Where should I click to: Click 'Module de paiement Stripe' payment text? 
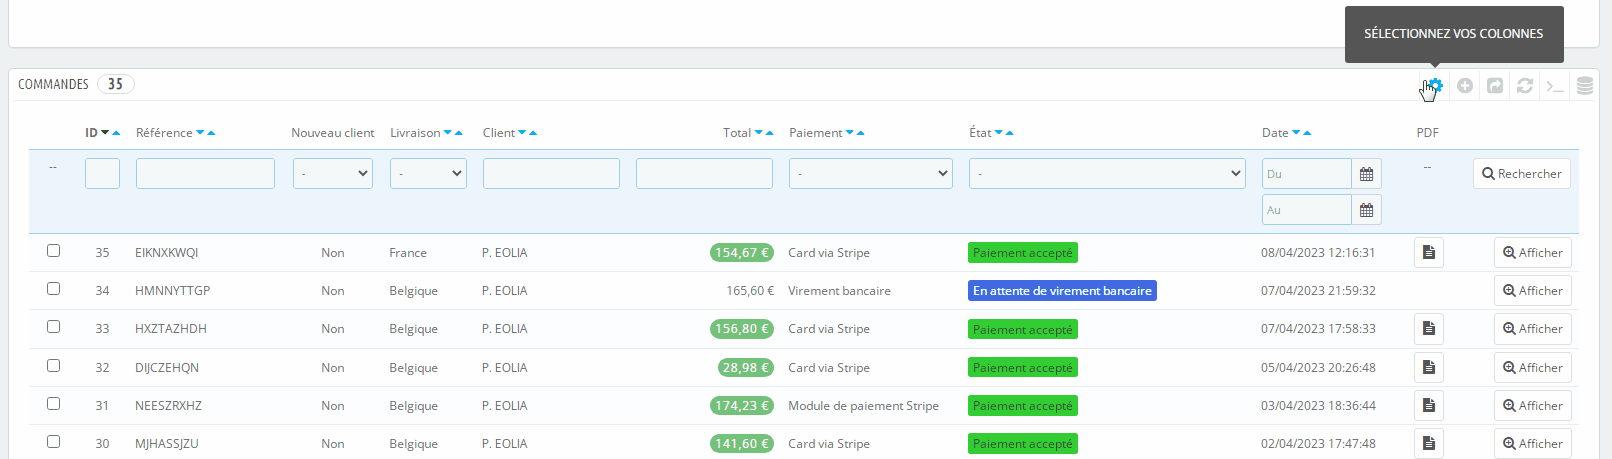(863, 406)
